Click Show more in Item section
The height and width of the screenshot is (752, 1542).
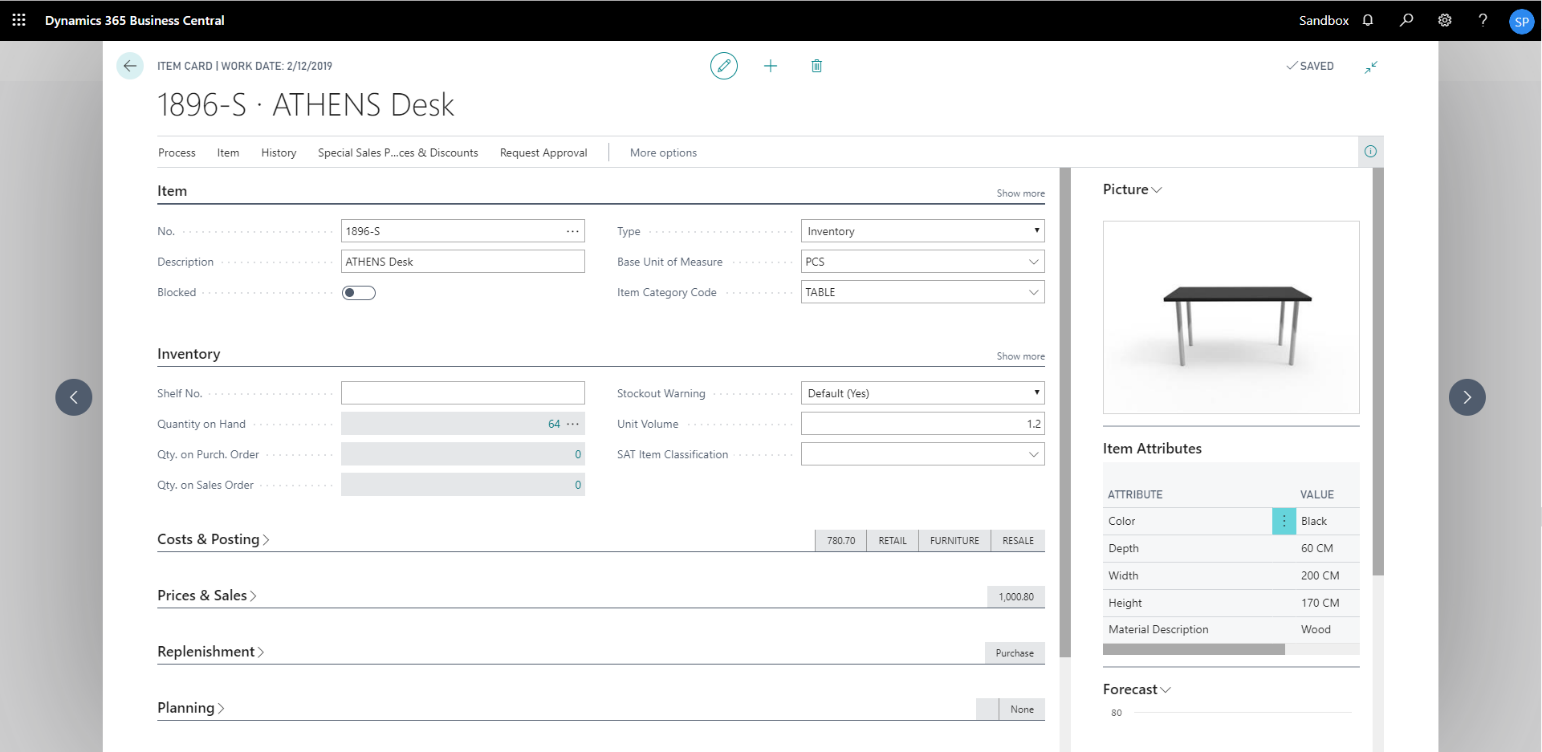click(x=1020, y=193)
